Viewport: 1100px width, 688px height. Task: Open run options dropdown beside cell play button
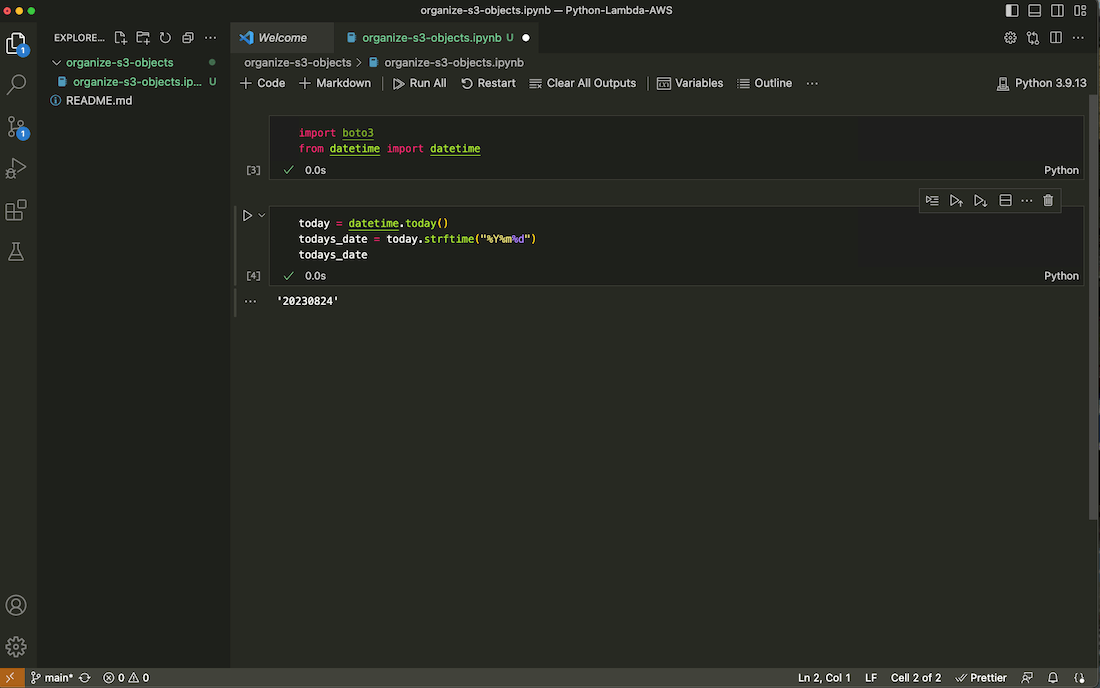(262, 215)
